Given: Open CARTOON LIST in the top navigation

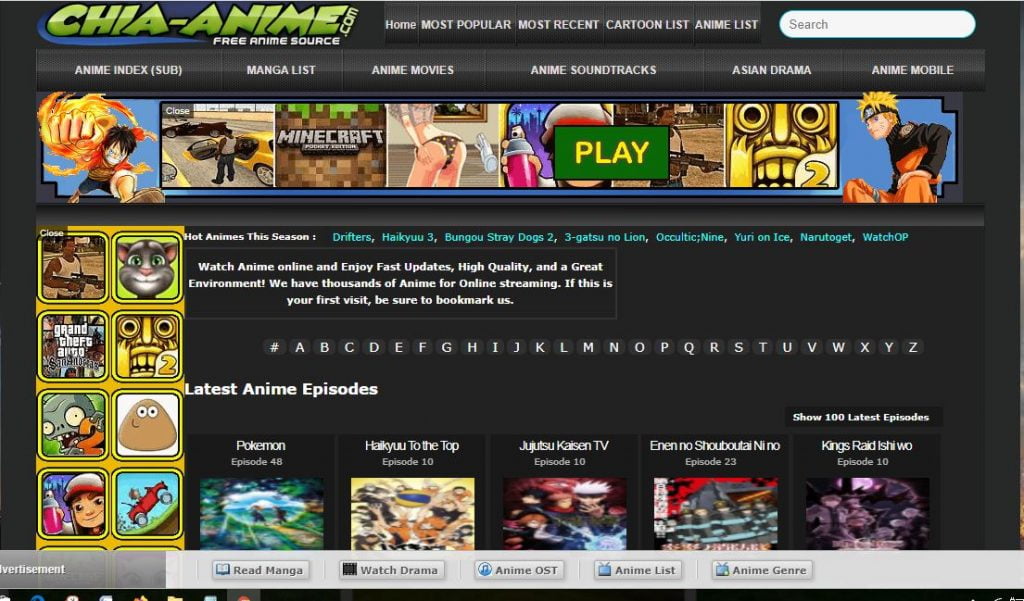Looking at the screenshot, I should point(647,25).
